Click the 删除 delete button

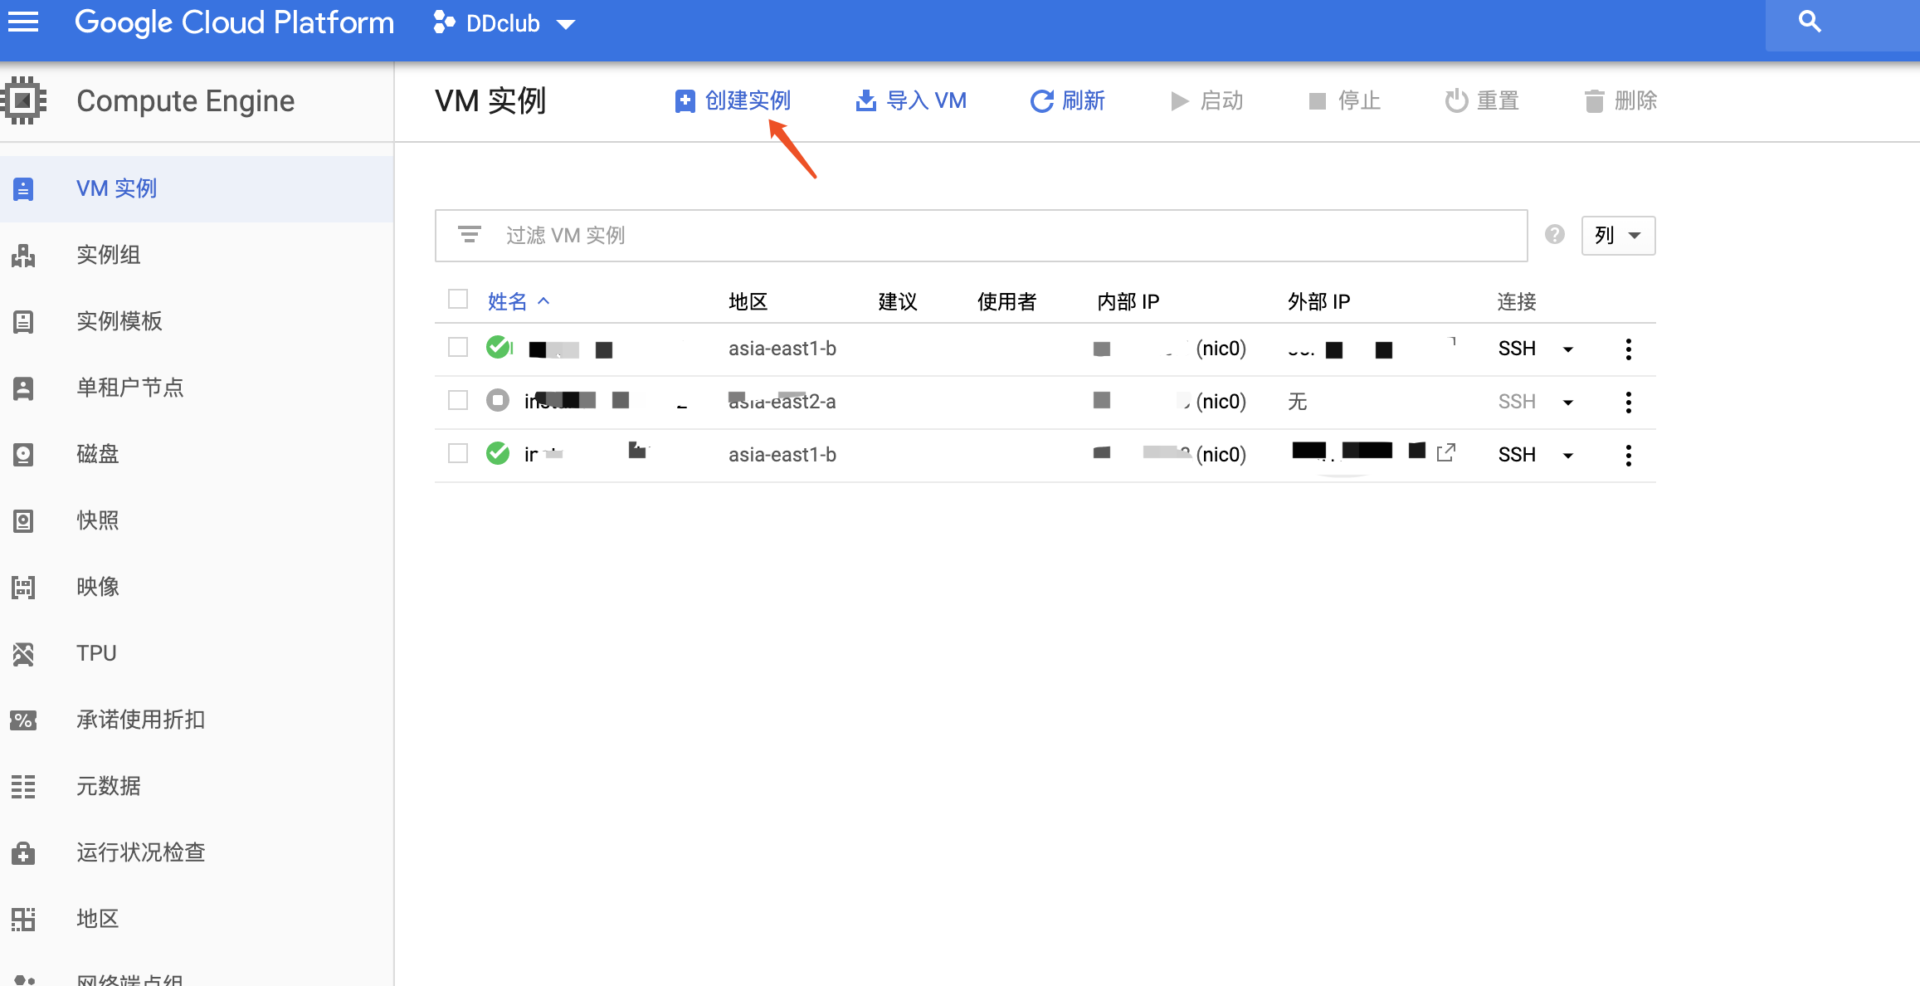1621,101
